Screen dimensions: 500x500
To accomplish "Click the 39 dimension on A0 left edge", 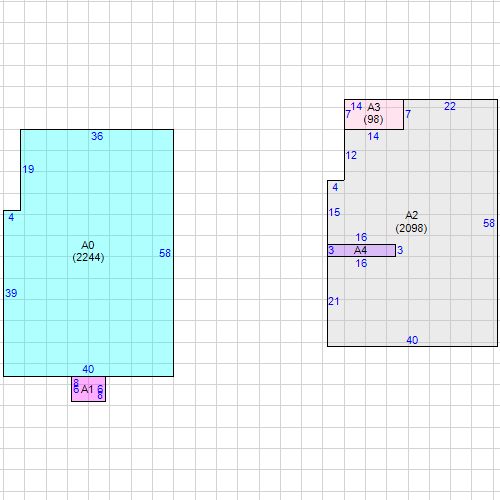I will click(x=11, y=293).
